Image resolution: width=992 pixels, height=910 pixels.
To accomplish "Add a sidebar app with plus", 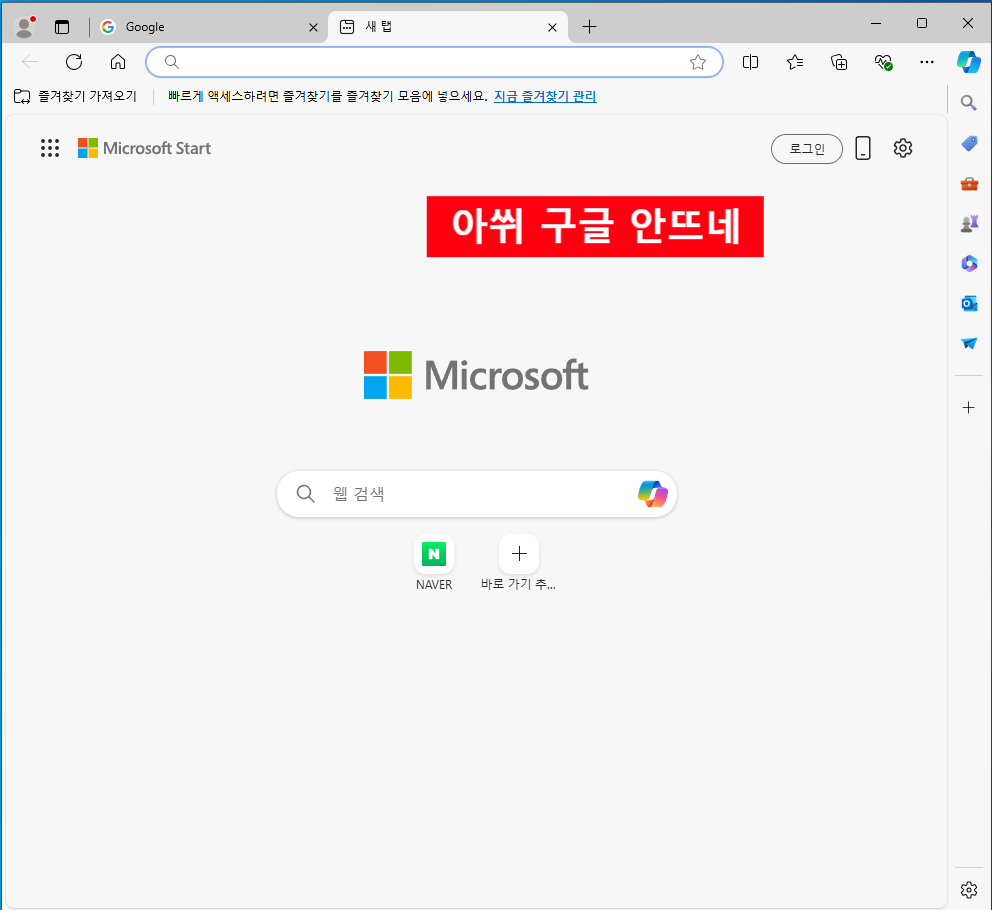I will coord(969,408).
